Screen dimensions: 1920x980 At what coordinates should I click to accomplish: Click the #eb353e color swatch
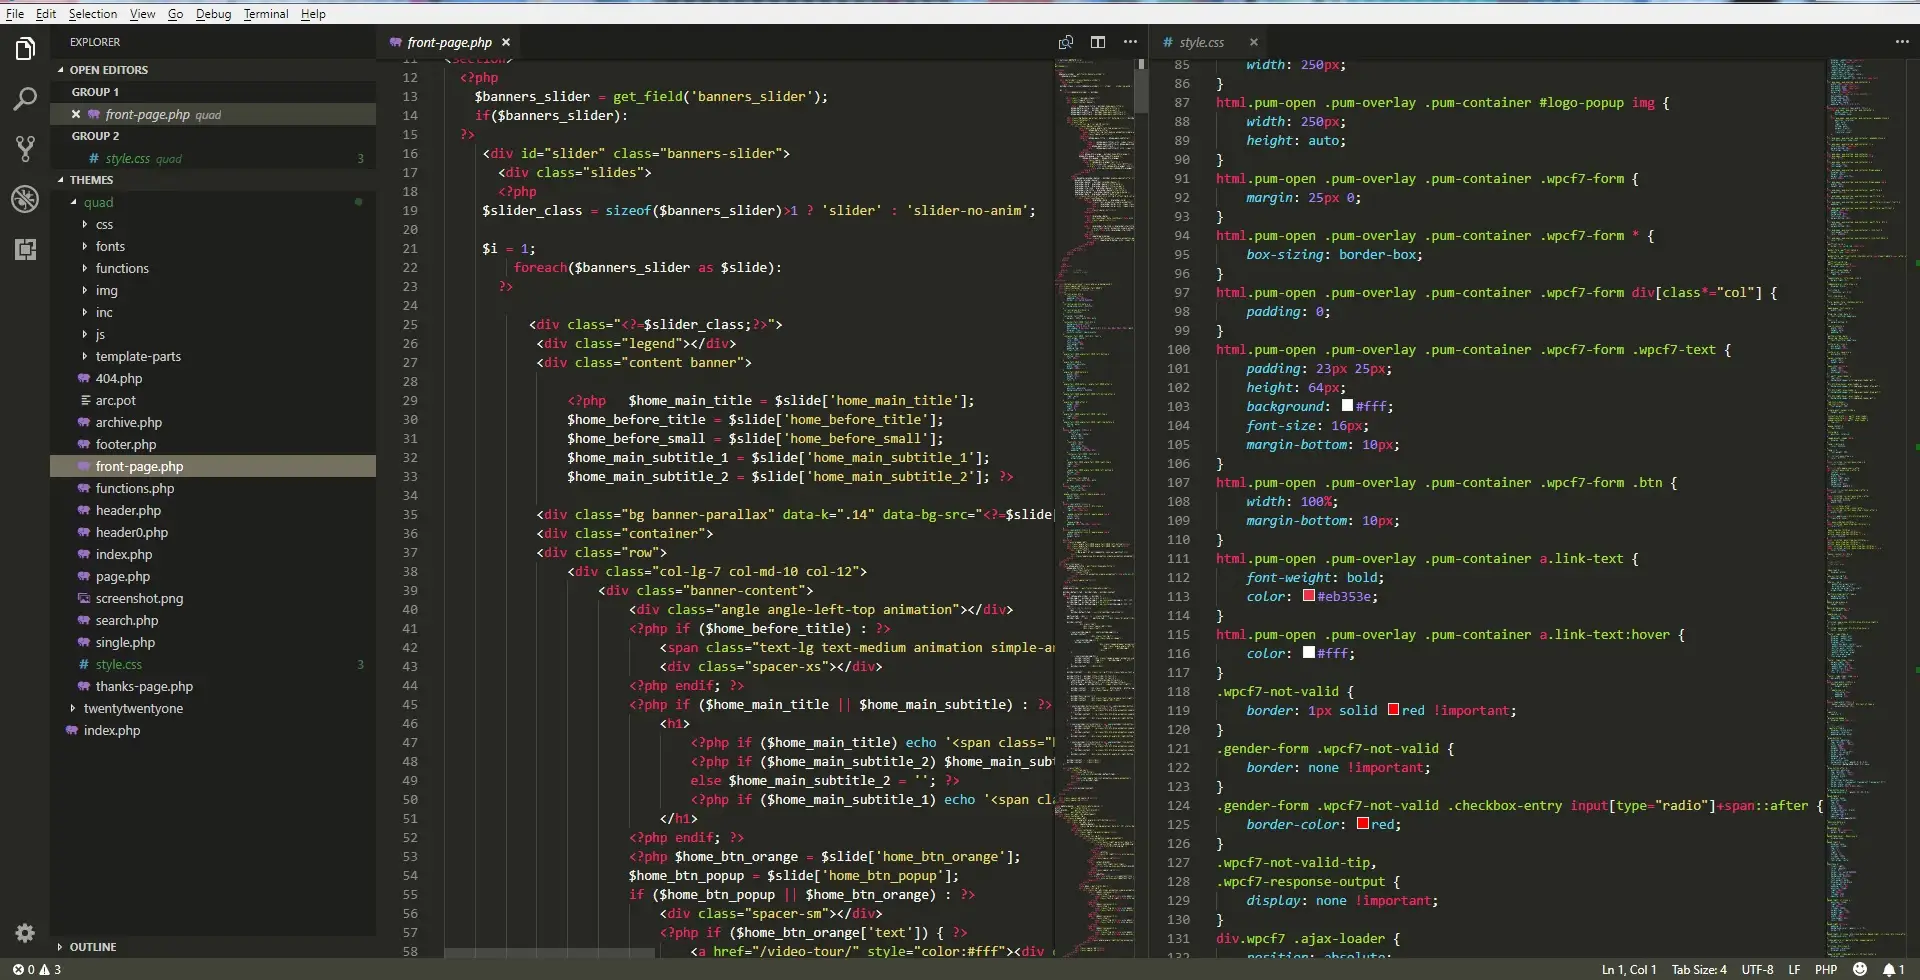click(1309, 596)
